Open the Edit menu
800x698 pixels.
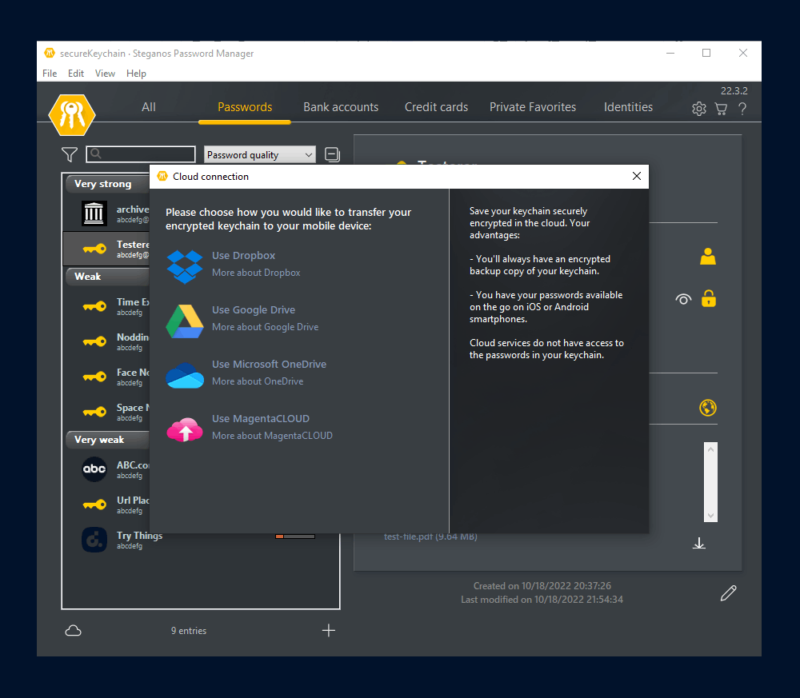click(x=76, y=73)
